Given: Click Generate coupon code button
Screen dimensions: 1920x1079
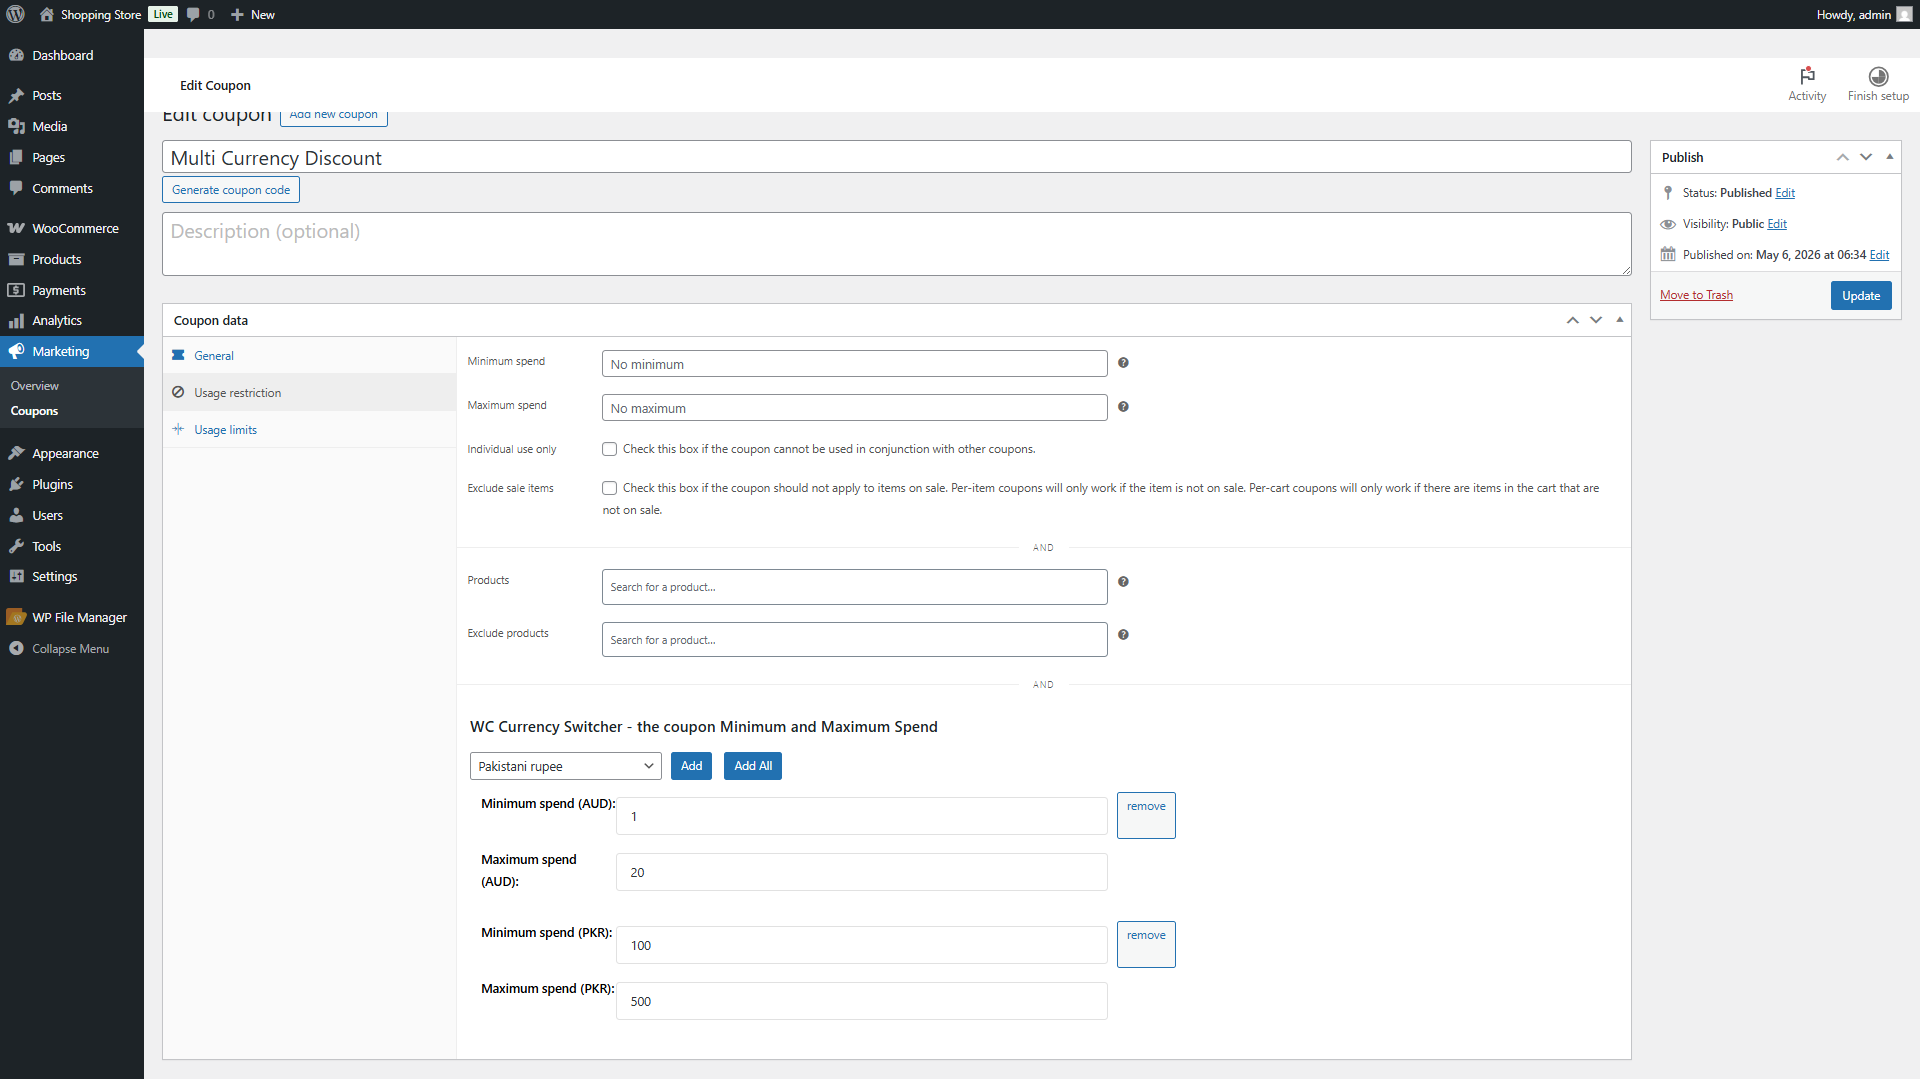Looking at the screenshot, I should point(231,190).
